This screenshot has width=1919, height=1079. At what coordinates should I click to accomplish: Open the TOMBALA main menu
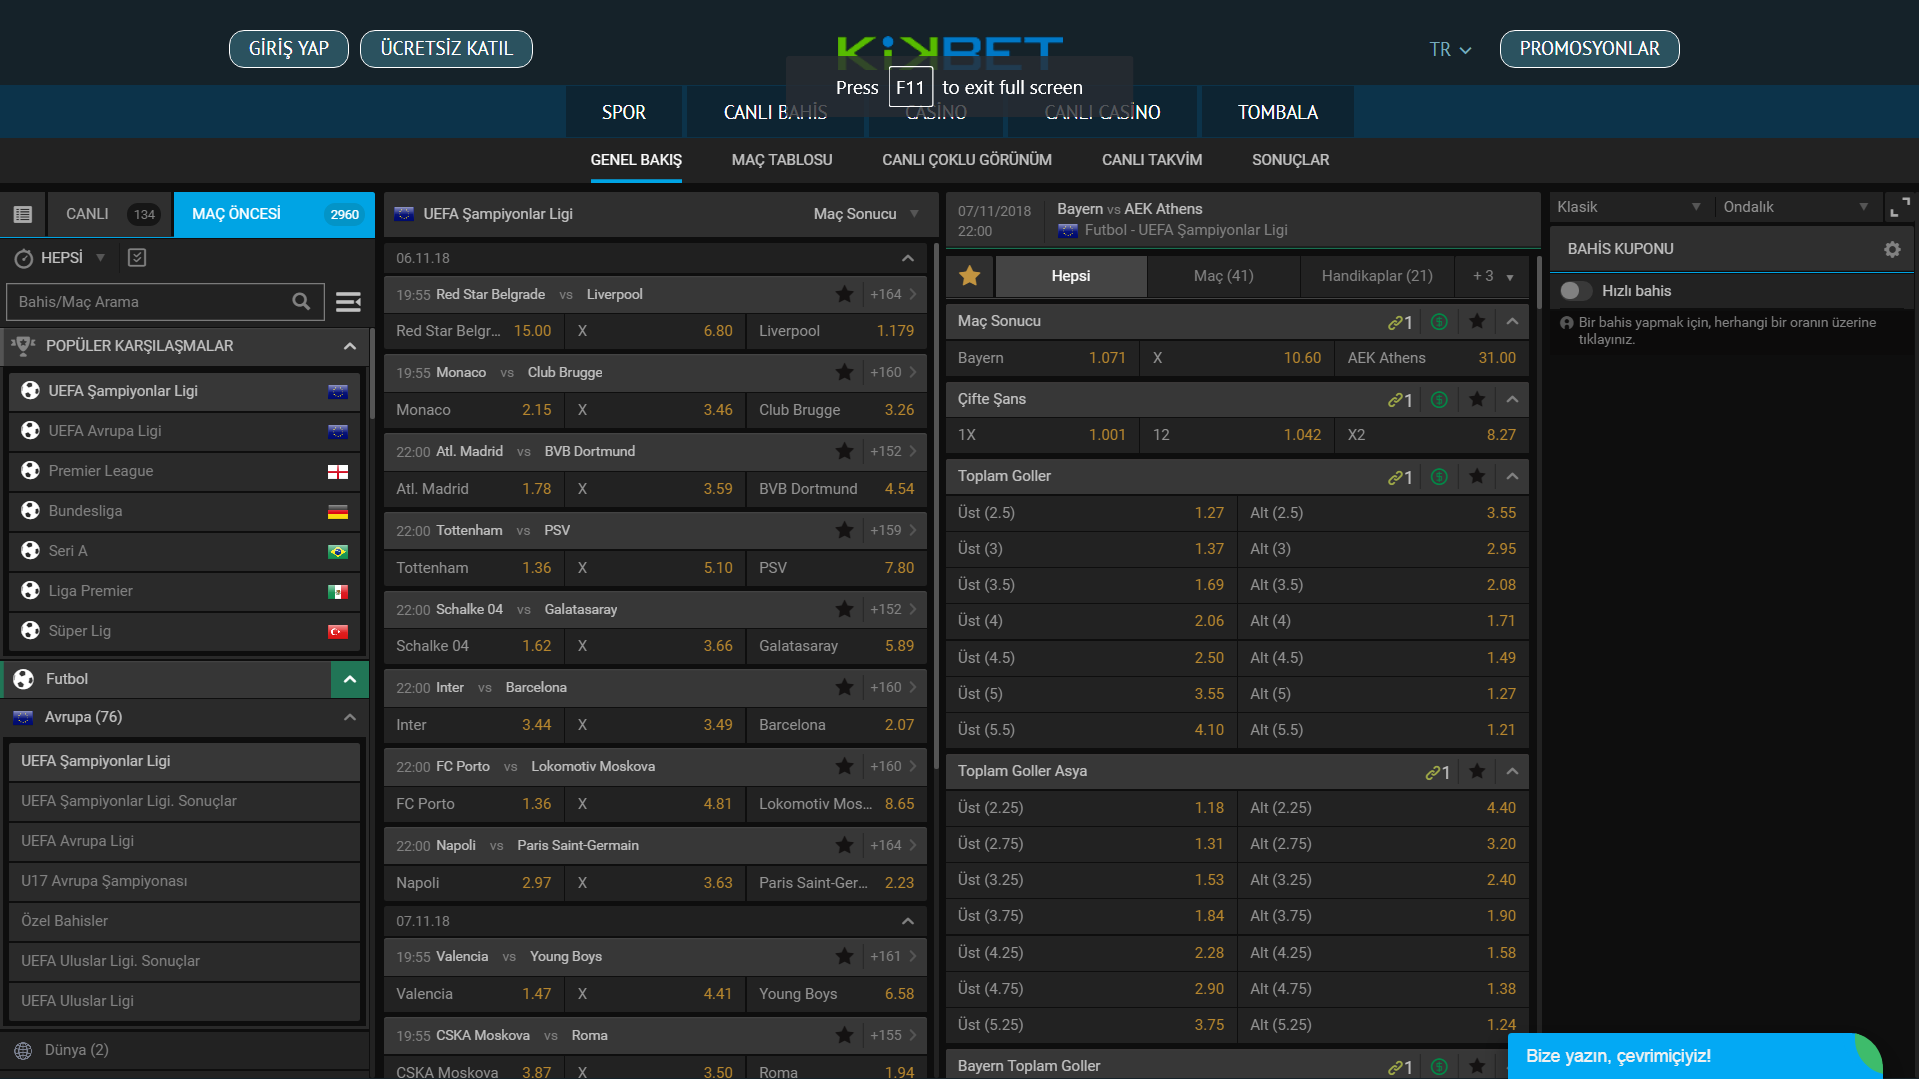point(1278,112)
